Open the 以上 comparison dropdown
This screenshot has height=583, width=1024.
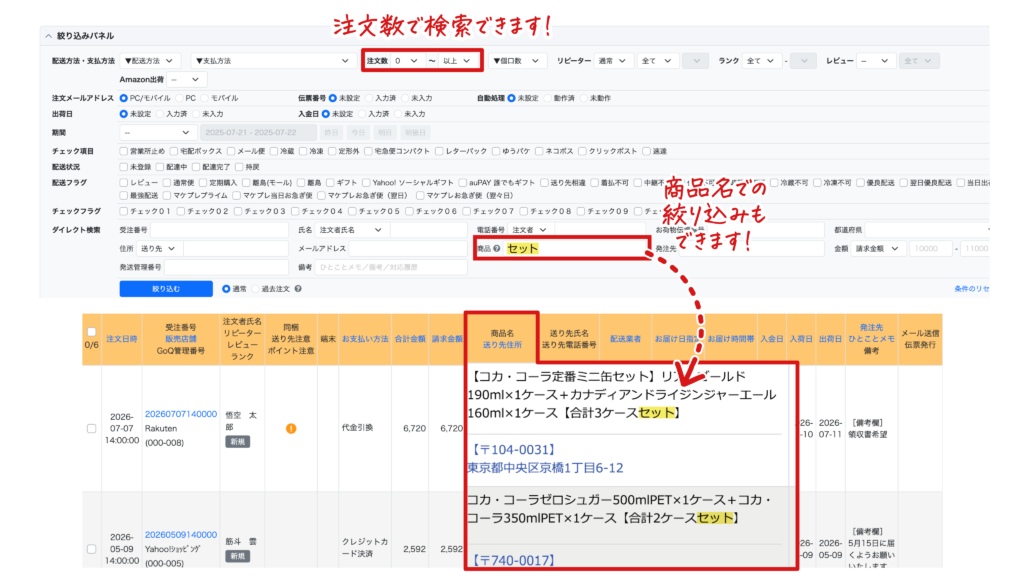coord(457,61)
